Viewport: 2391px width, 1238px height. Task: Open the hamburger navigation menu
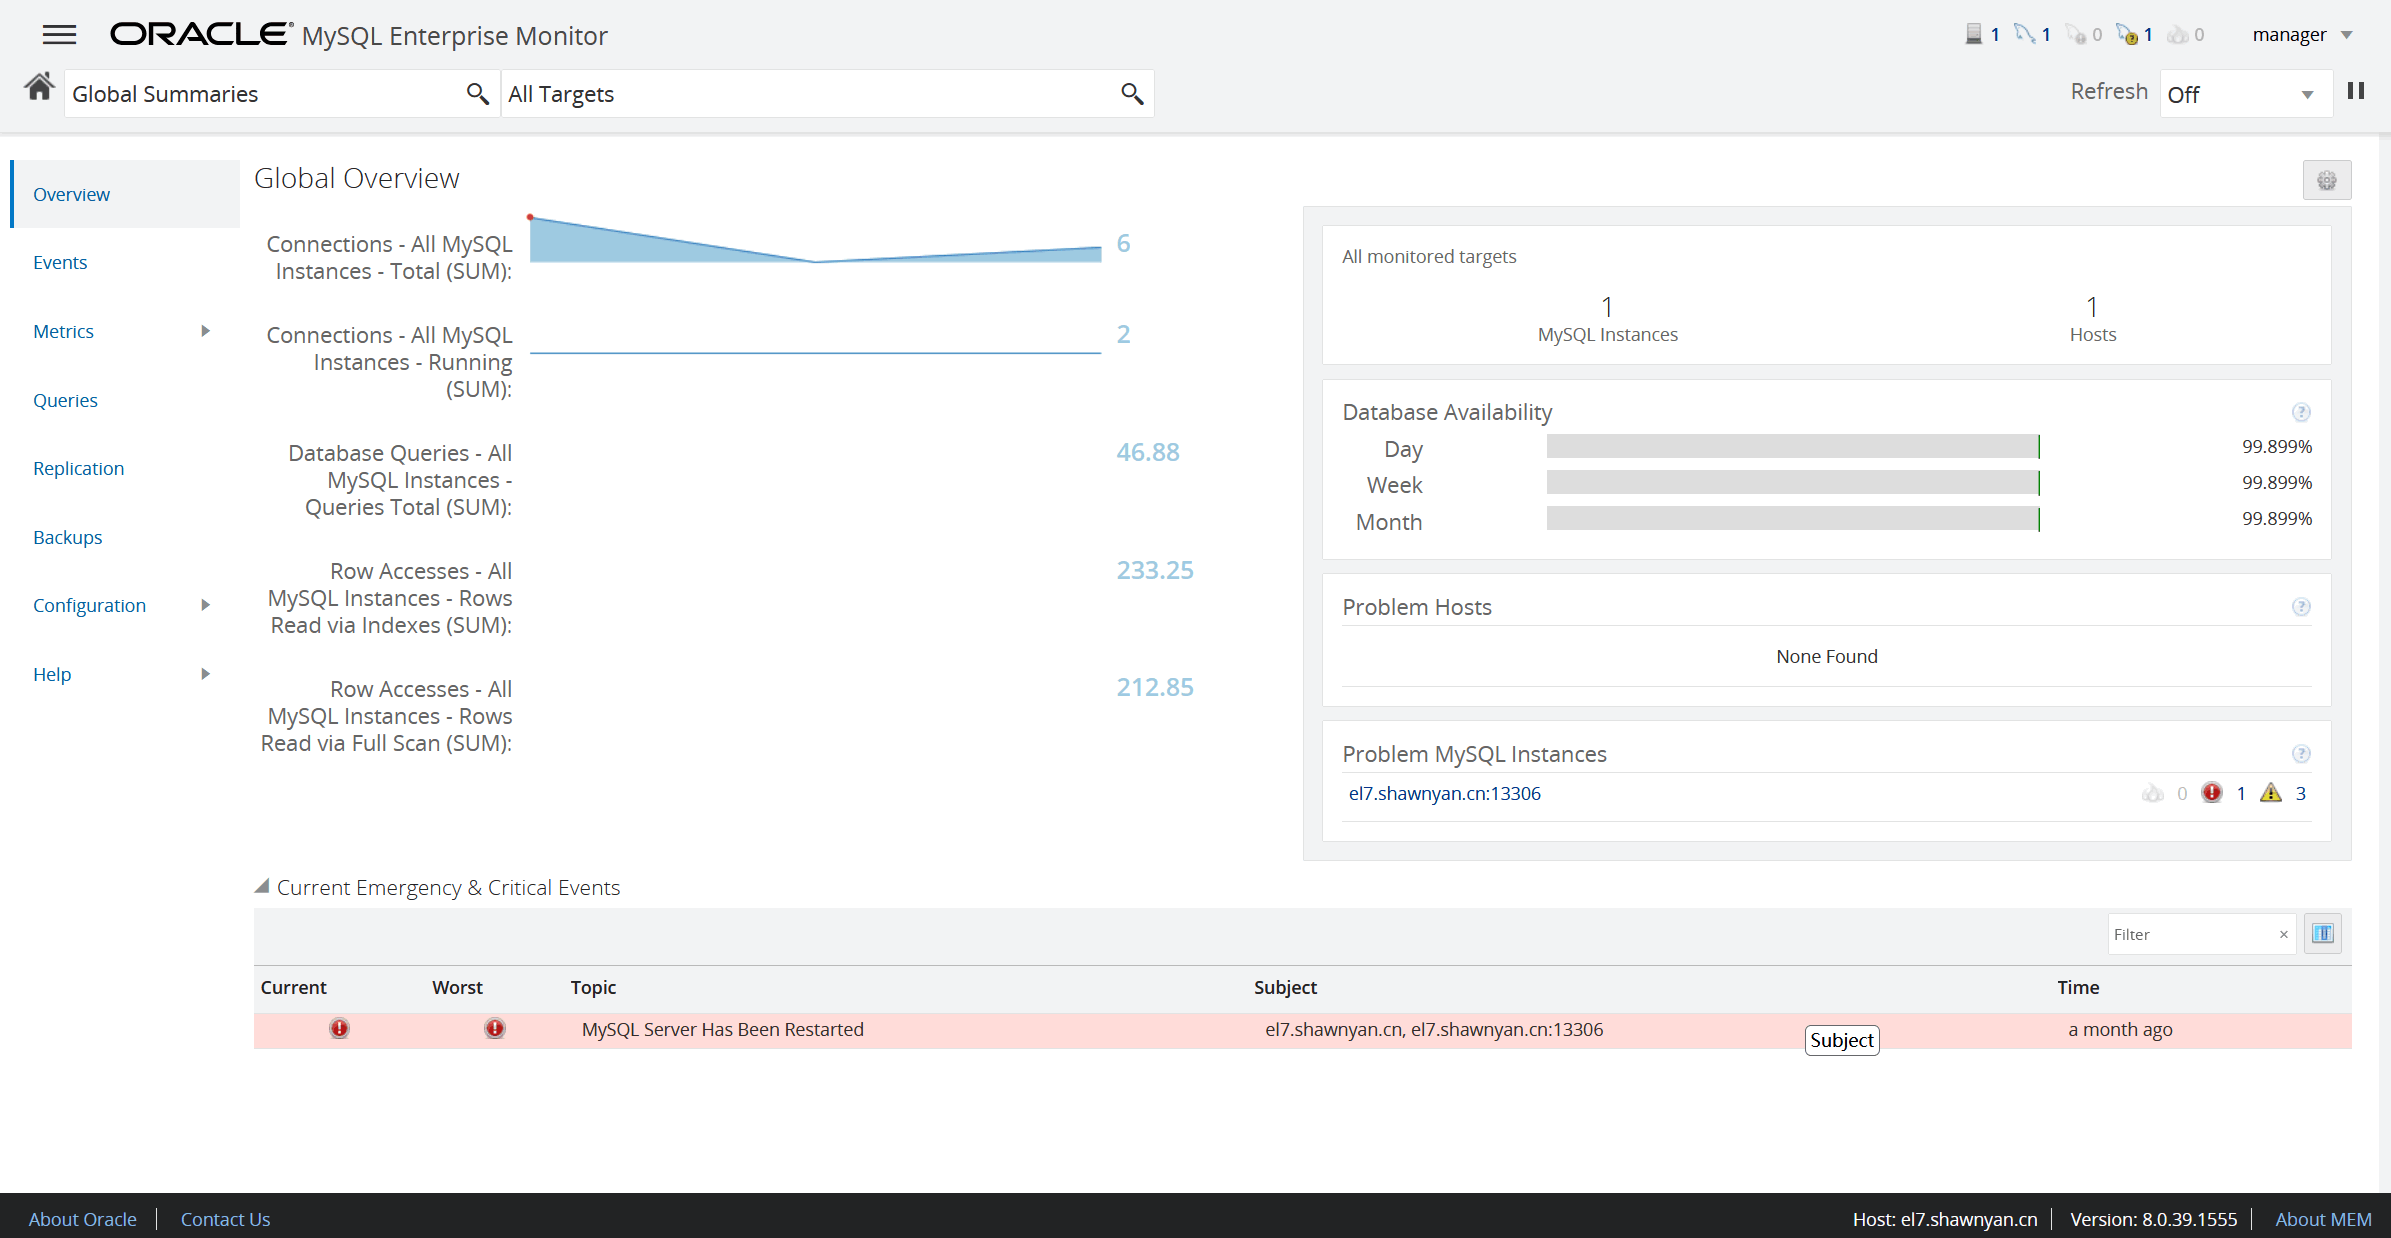(x=59, y=35)
